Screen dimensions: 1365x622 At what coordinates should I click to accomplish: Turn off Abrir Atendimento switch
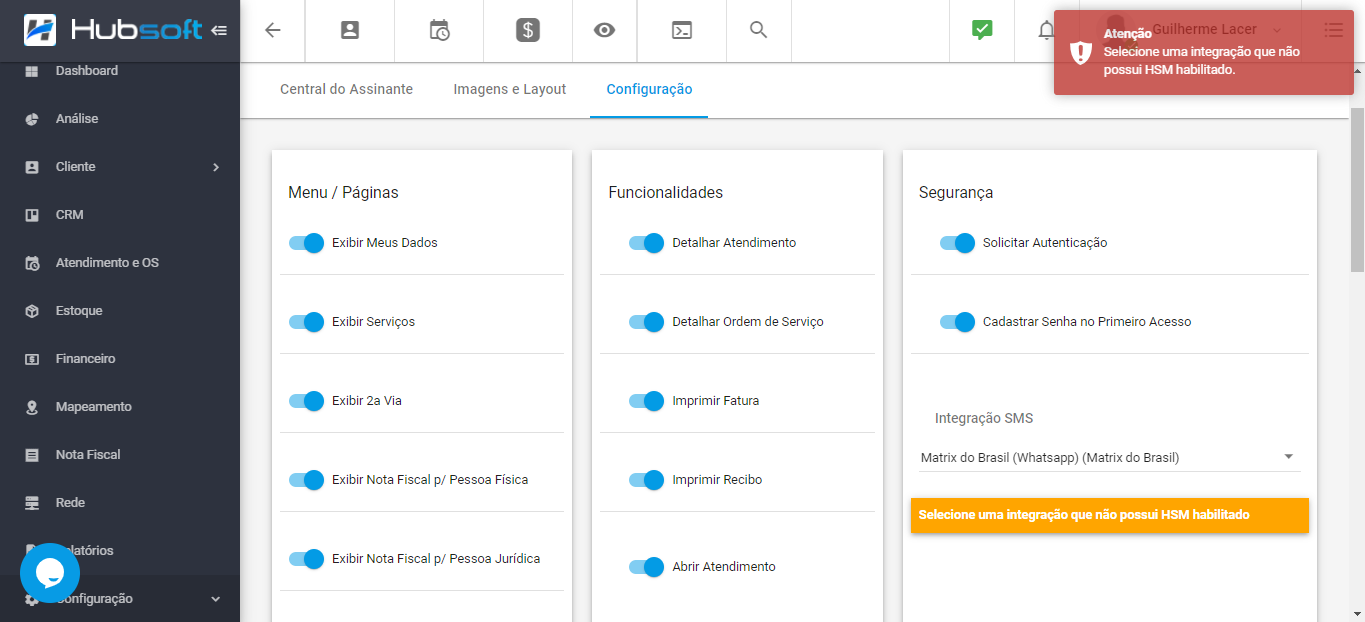point(646,567)
